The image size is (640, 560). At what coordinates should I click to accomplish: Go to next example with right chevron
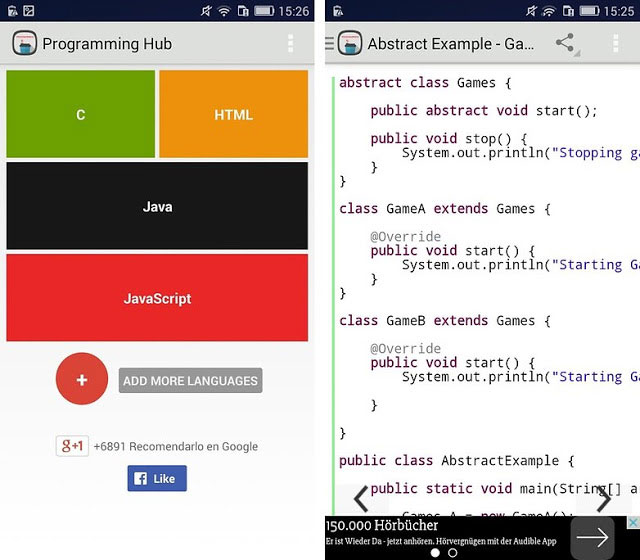click(x=603, y=498)
